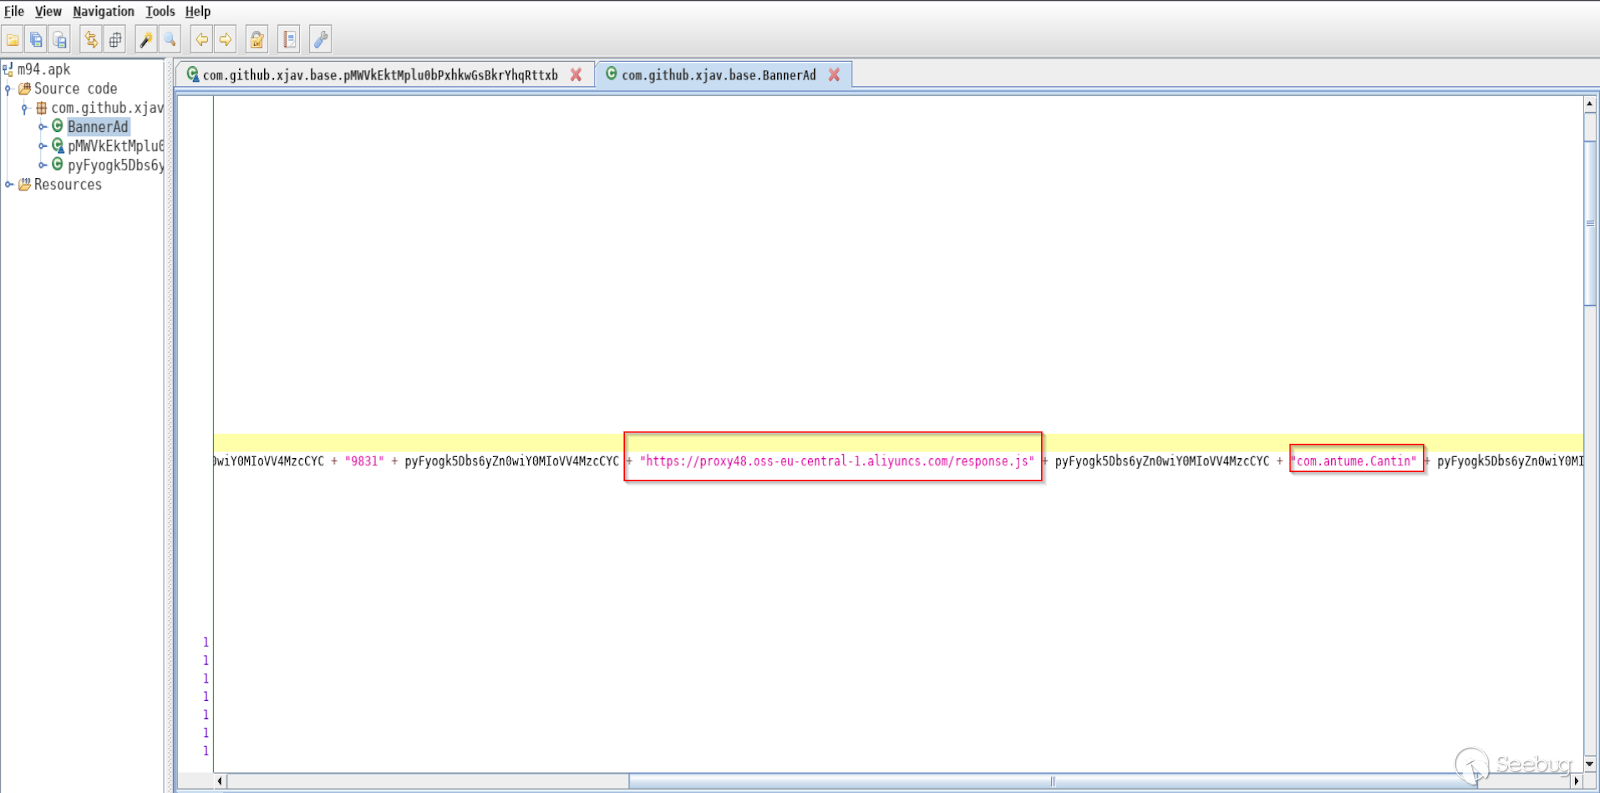Open the Tools menu
The image size is (1600, 793).
160,12
